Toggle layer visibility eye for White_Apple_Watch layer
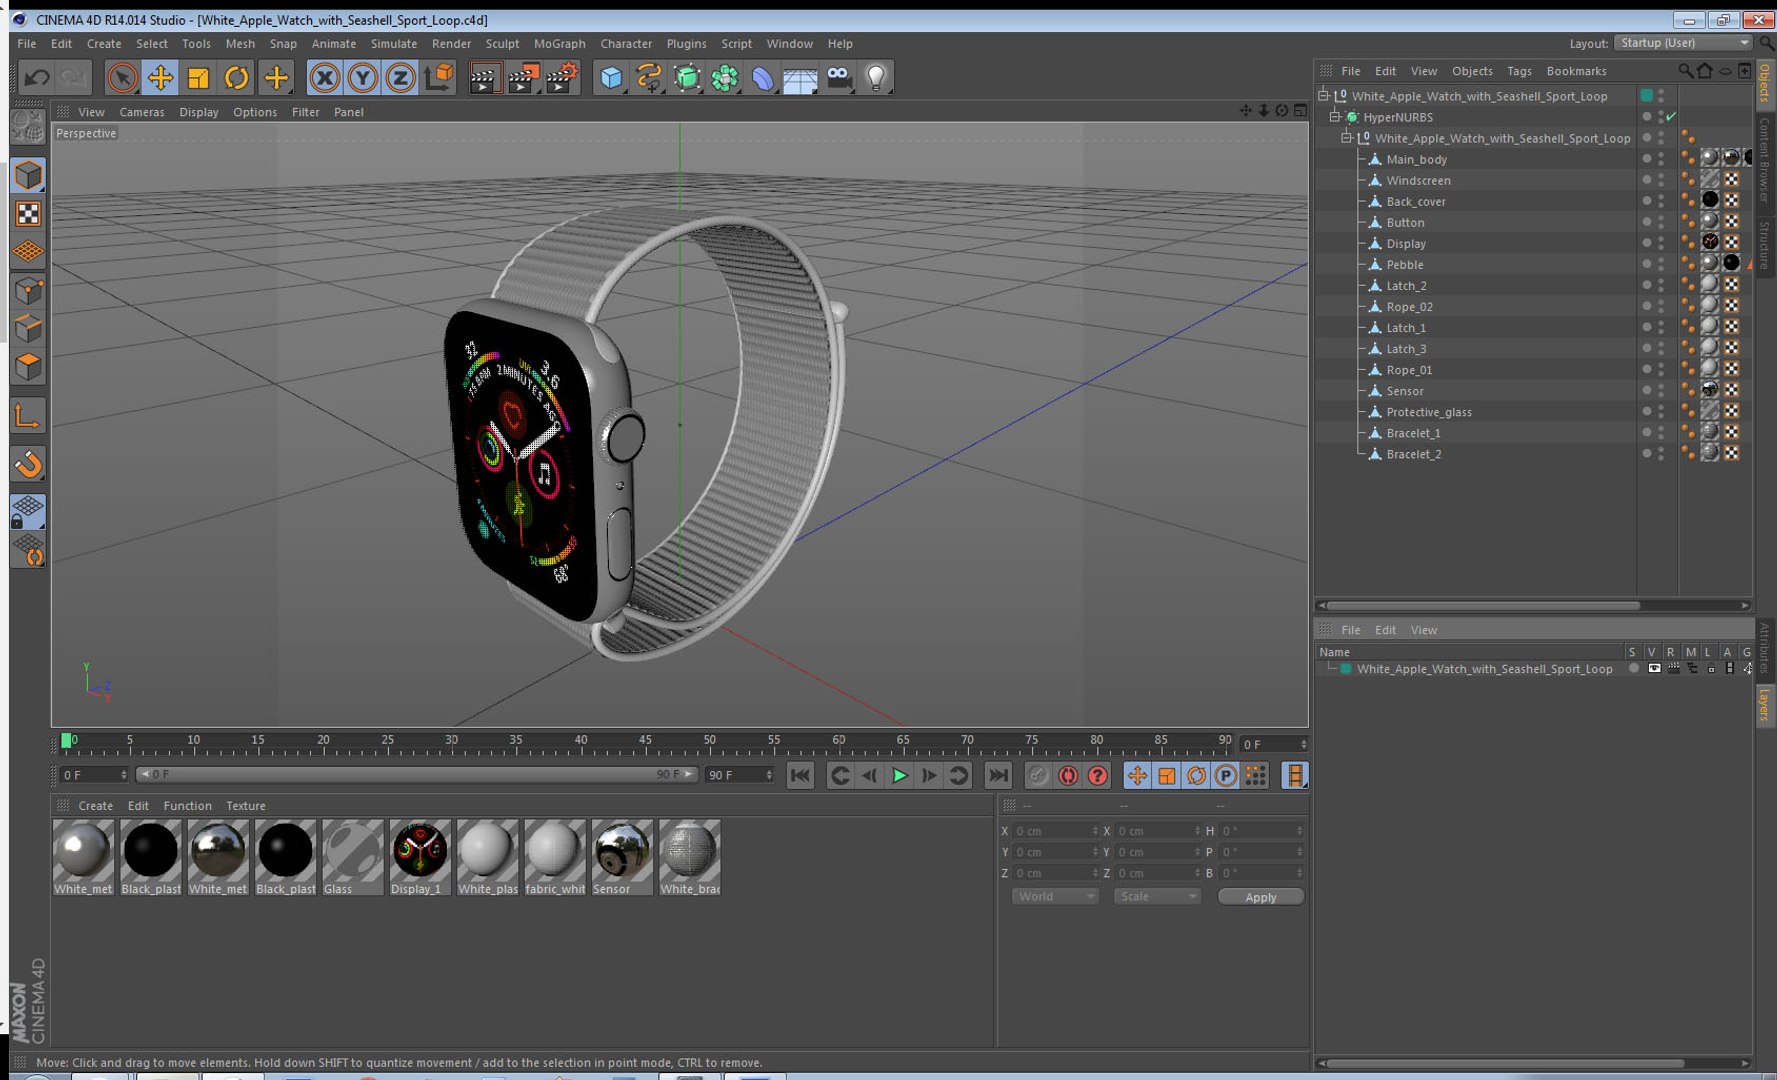This screenshot has width=1777, height=1080. tap(1654, 669)
